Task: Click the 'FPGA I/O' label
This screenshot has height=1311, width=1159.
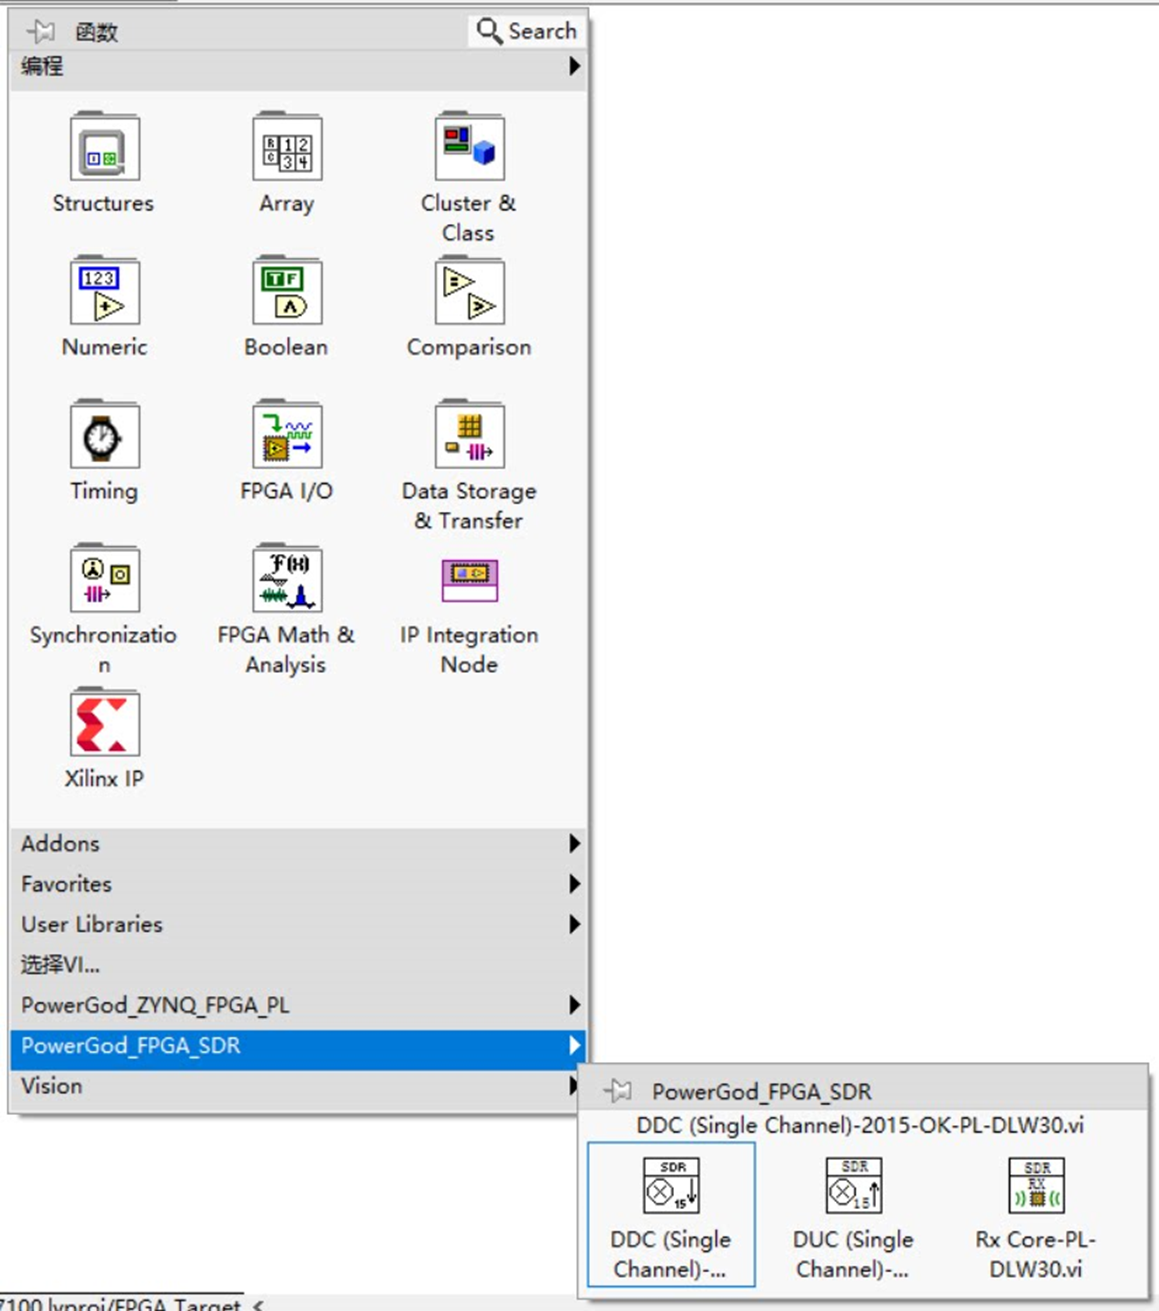Action: (x=287, y=491)
